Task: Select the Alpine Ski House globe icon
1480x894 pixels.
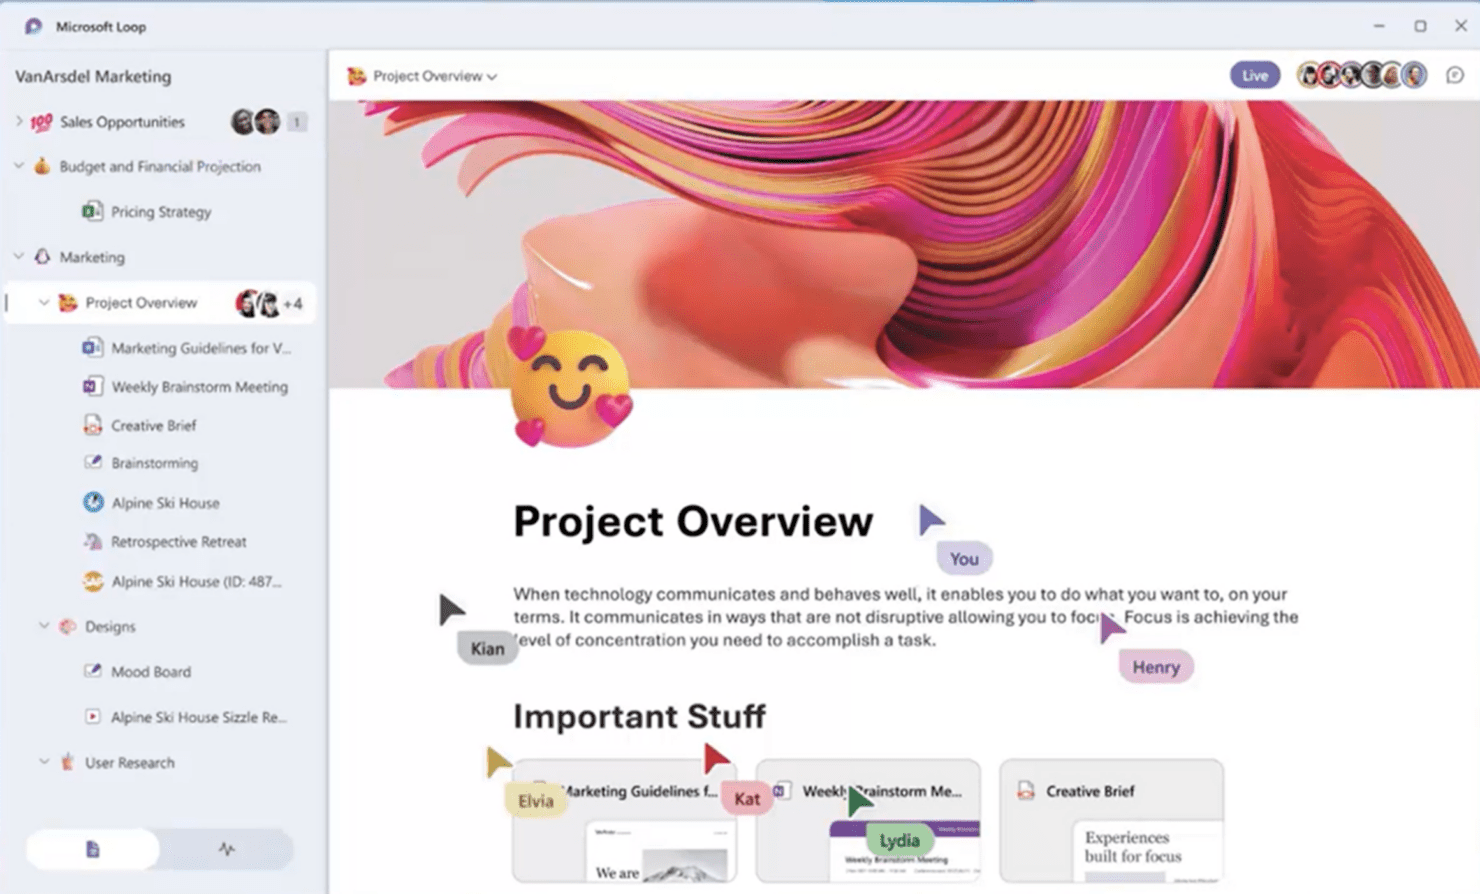Action: point(92,502)
